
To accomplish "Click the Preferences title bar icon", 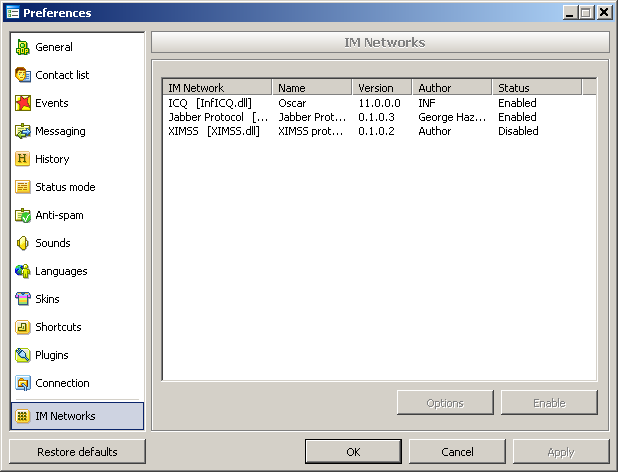I will [13, 13].
